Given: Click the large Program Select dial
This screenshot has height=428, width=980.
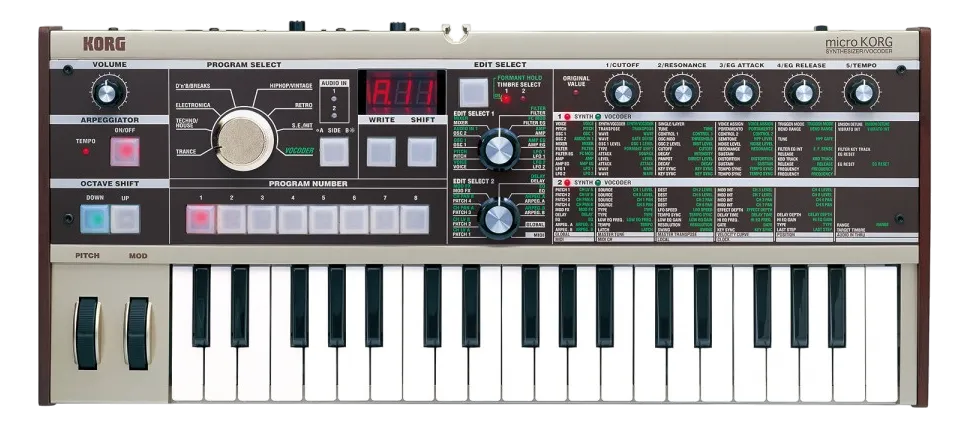Looking at the screenshot, I should coord(242,140).
